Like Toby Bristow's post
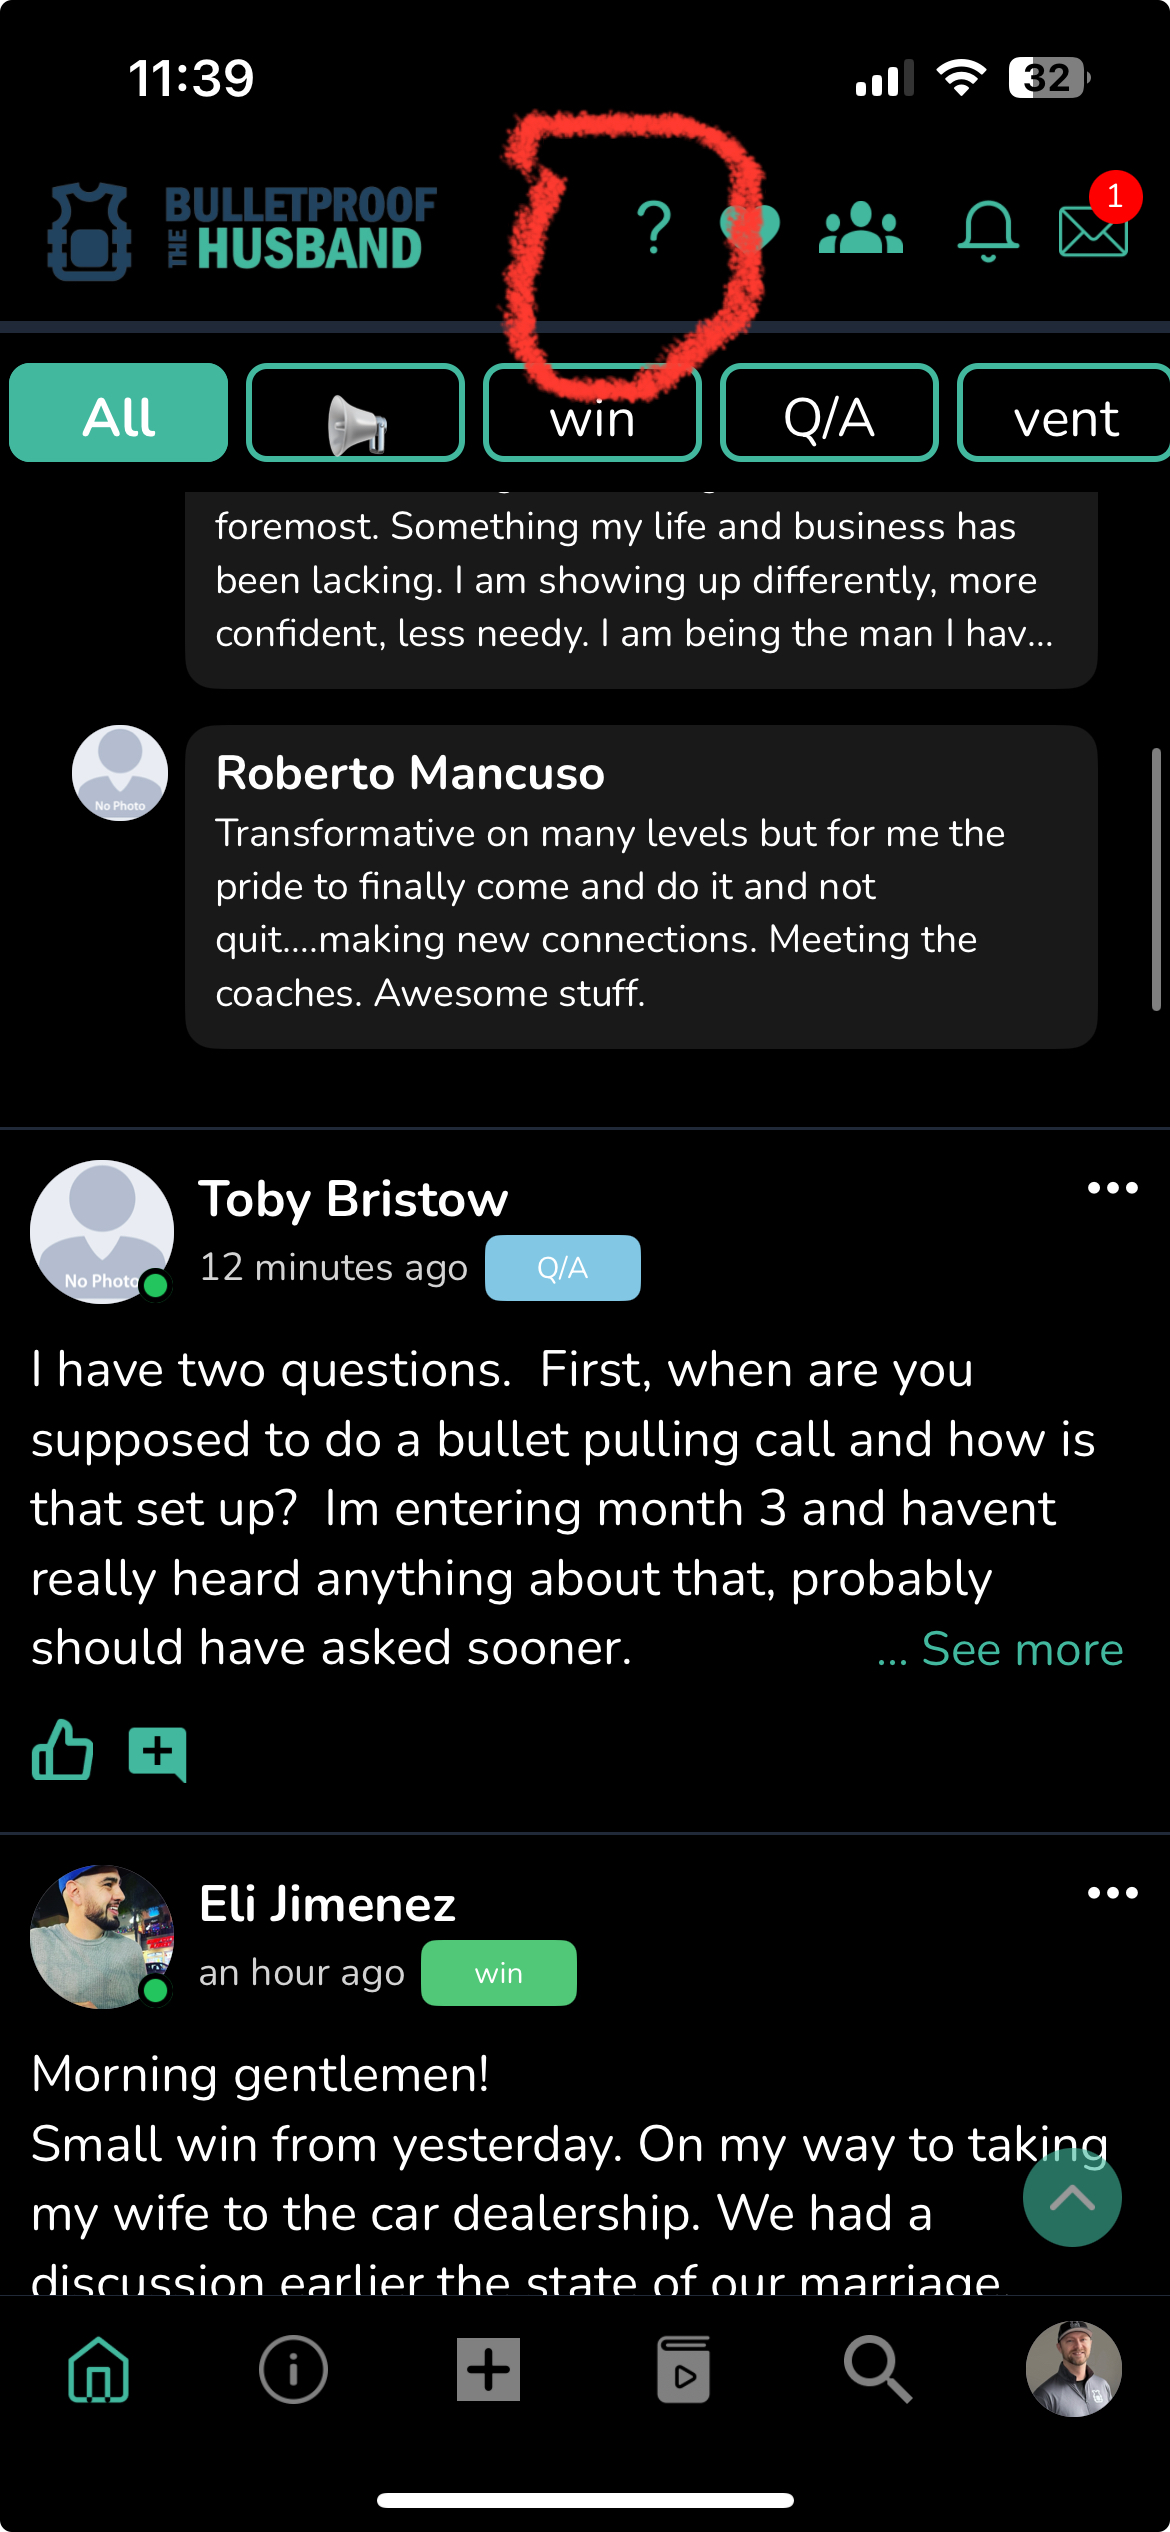 coord(62,1752)
